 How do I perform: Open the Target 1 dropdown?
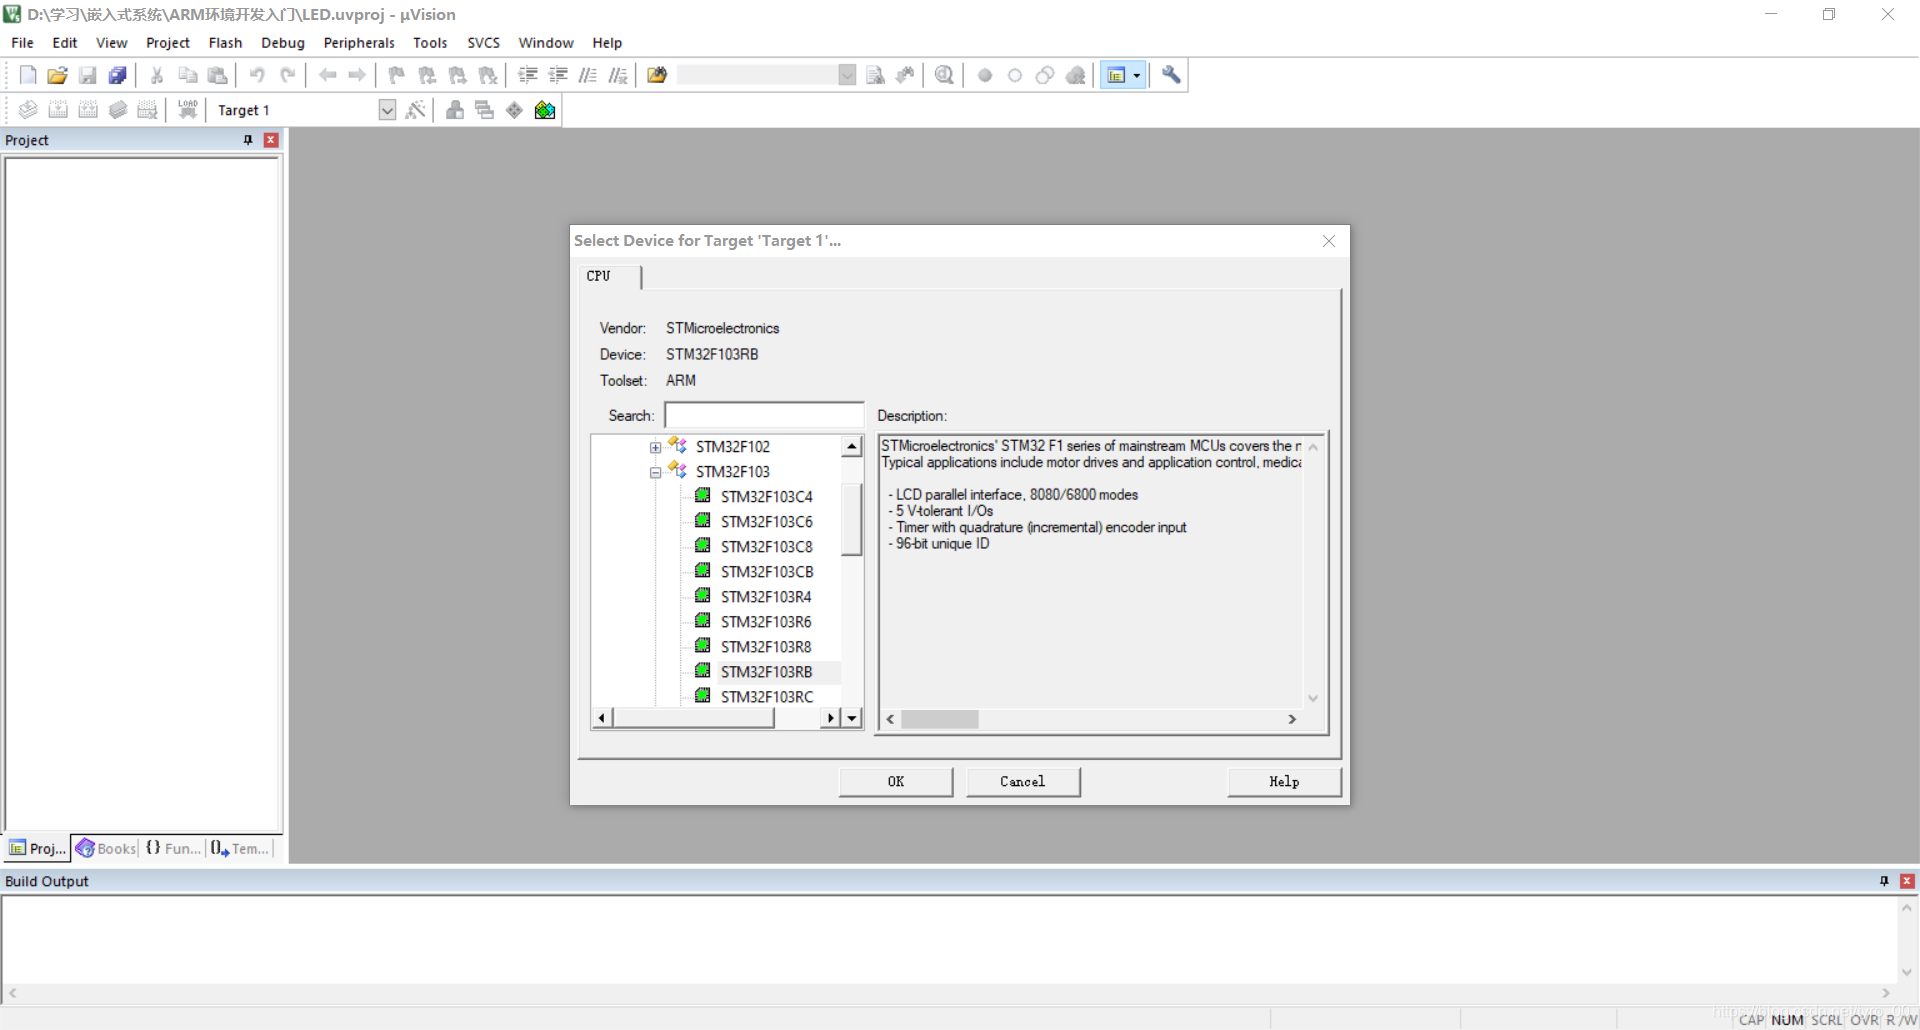(387, 110)
